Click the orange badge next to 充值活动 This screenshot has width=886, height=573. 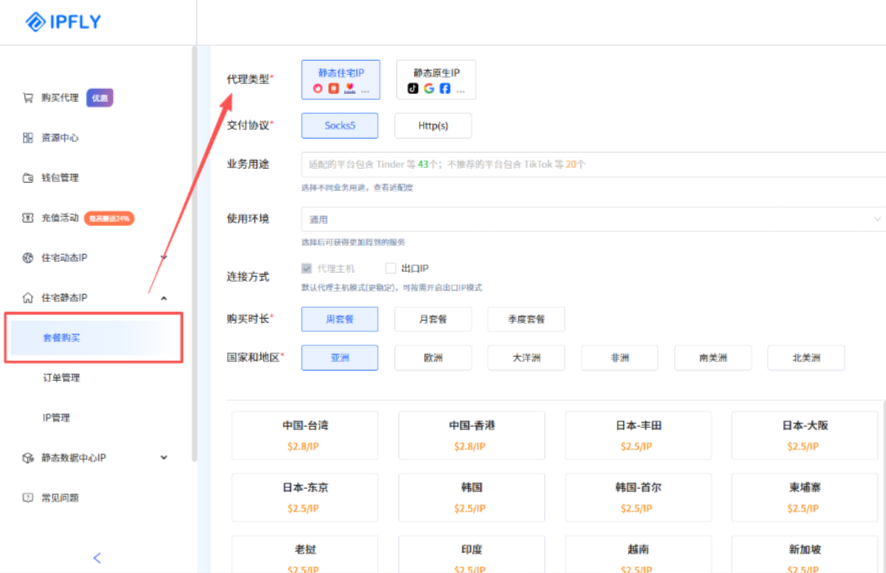109,218
